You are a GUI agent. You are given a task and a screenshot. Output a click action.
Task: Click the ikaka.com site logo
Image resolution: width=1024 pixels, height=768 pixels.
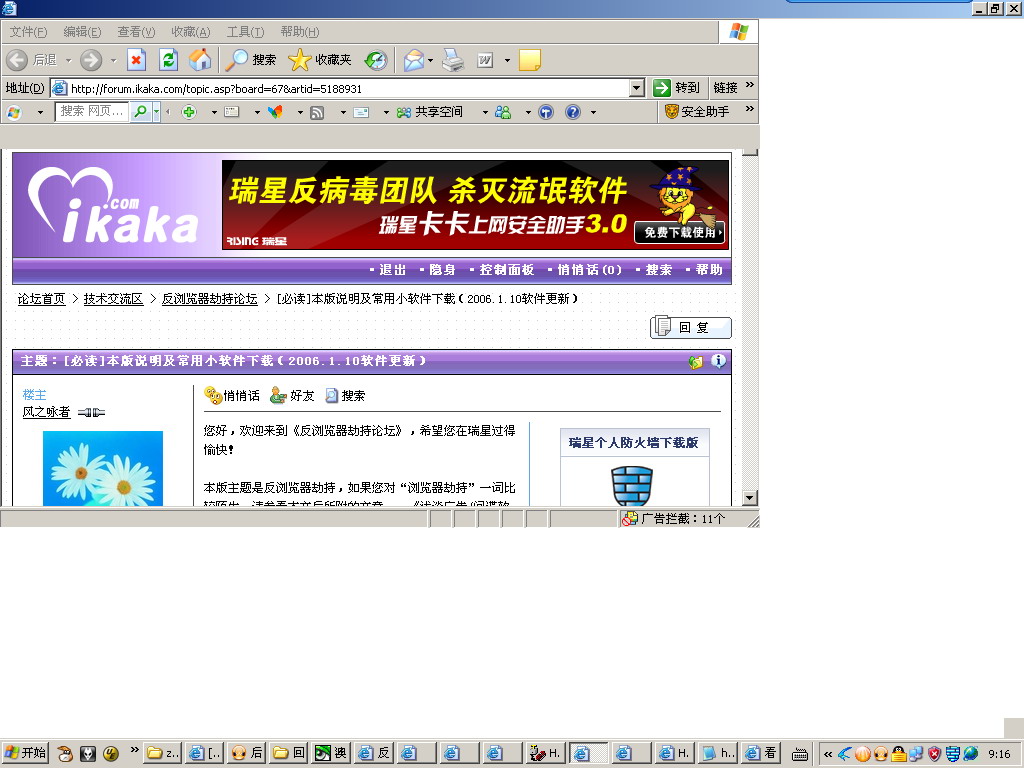pos(114,205)
